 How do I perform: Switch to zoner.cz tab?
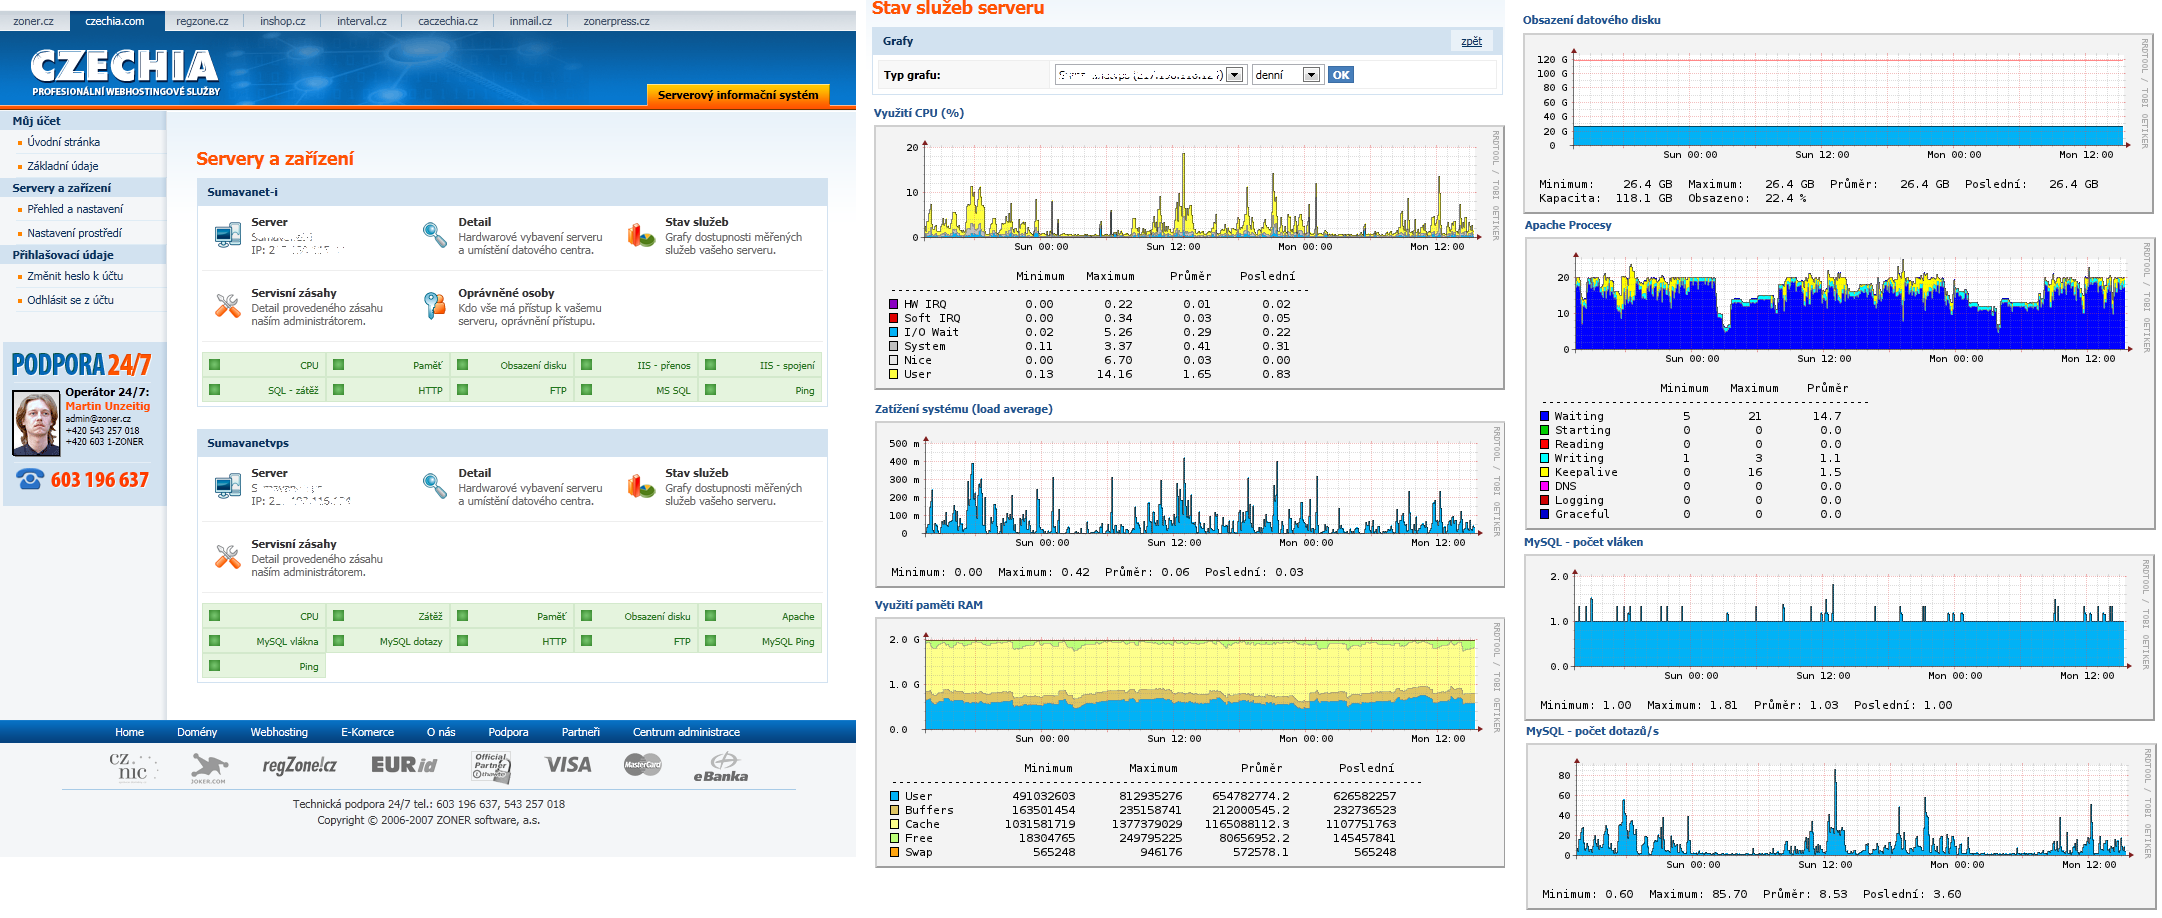pos(33,21)
